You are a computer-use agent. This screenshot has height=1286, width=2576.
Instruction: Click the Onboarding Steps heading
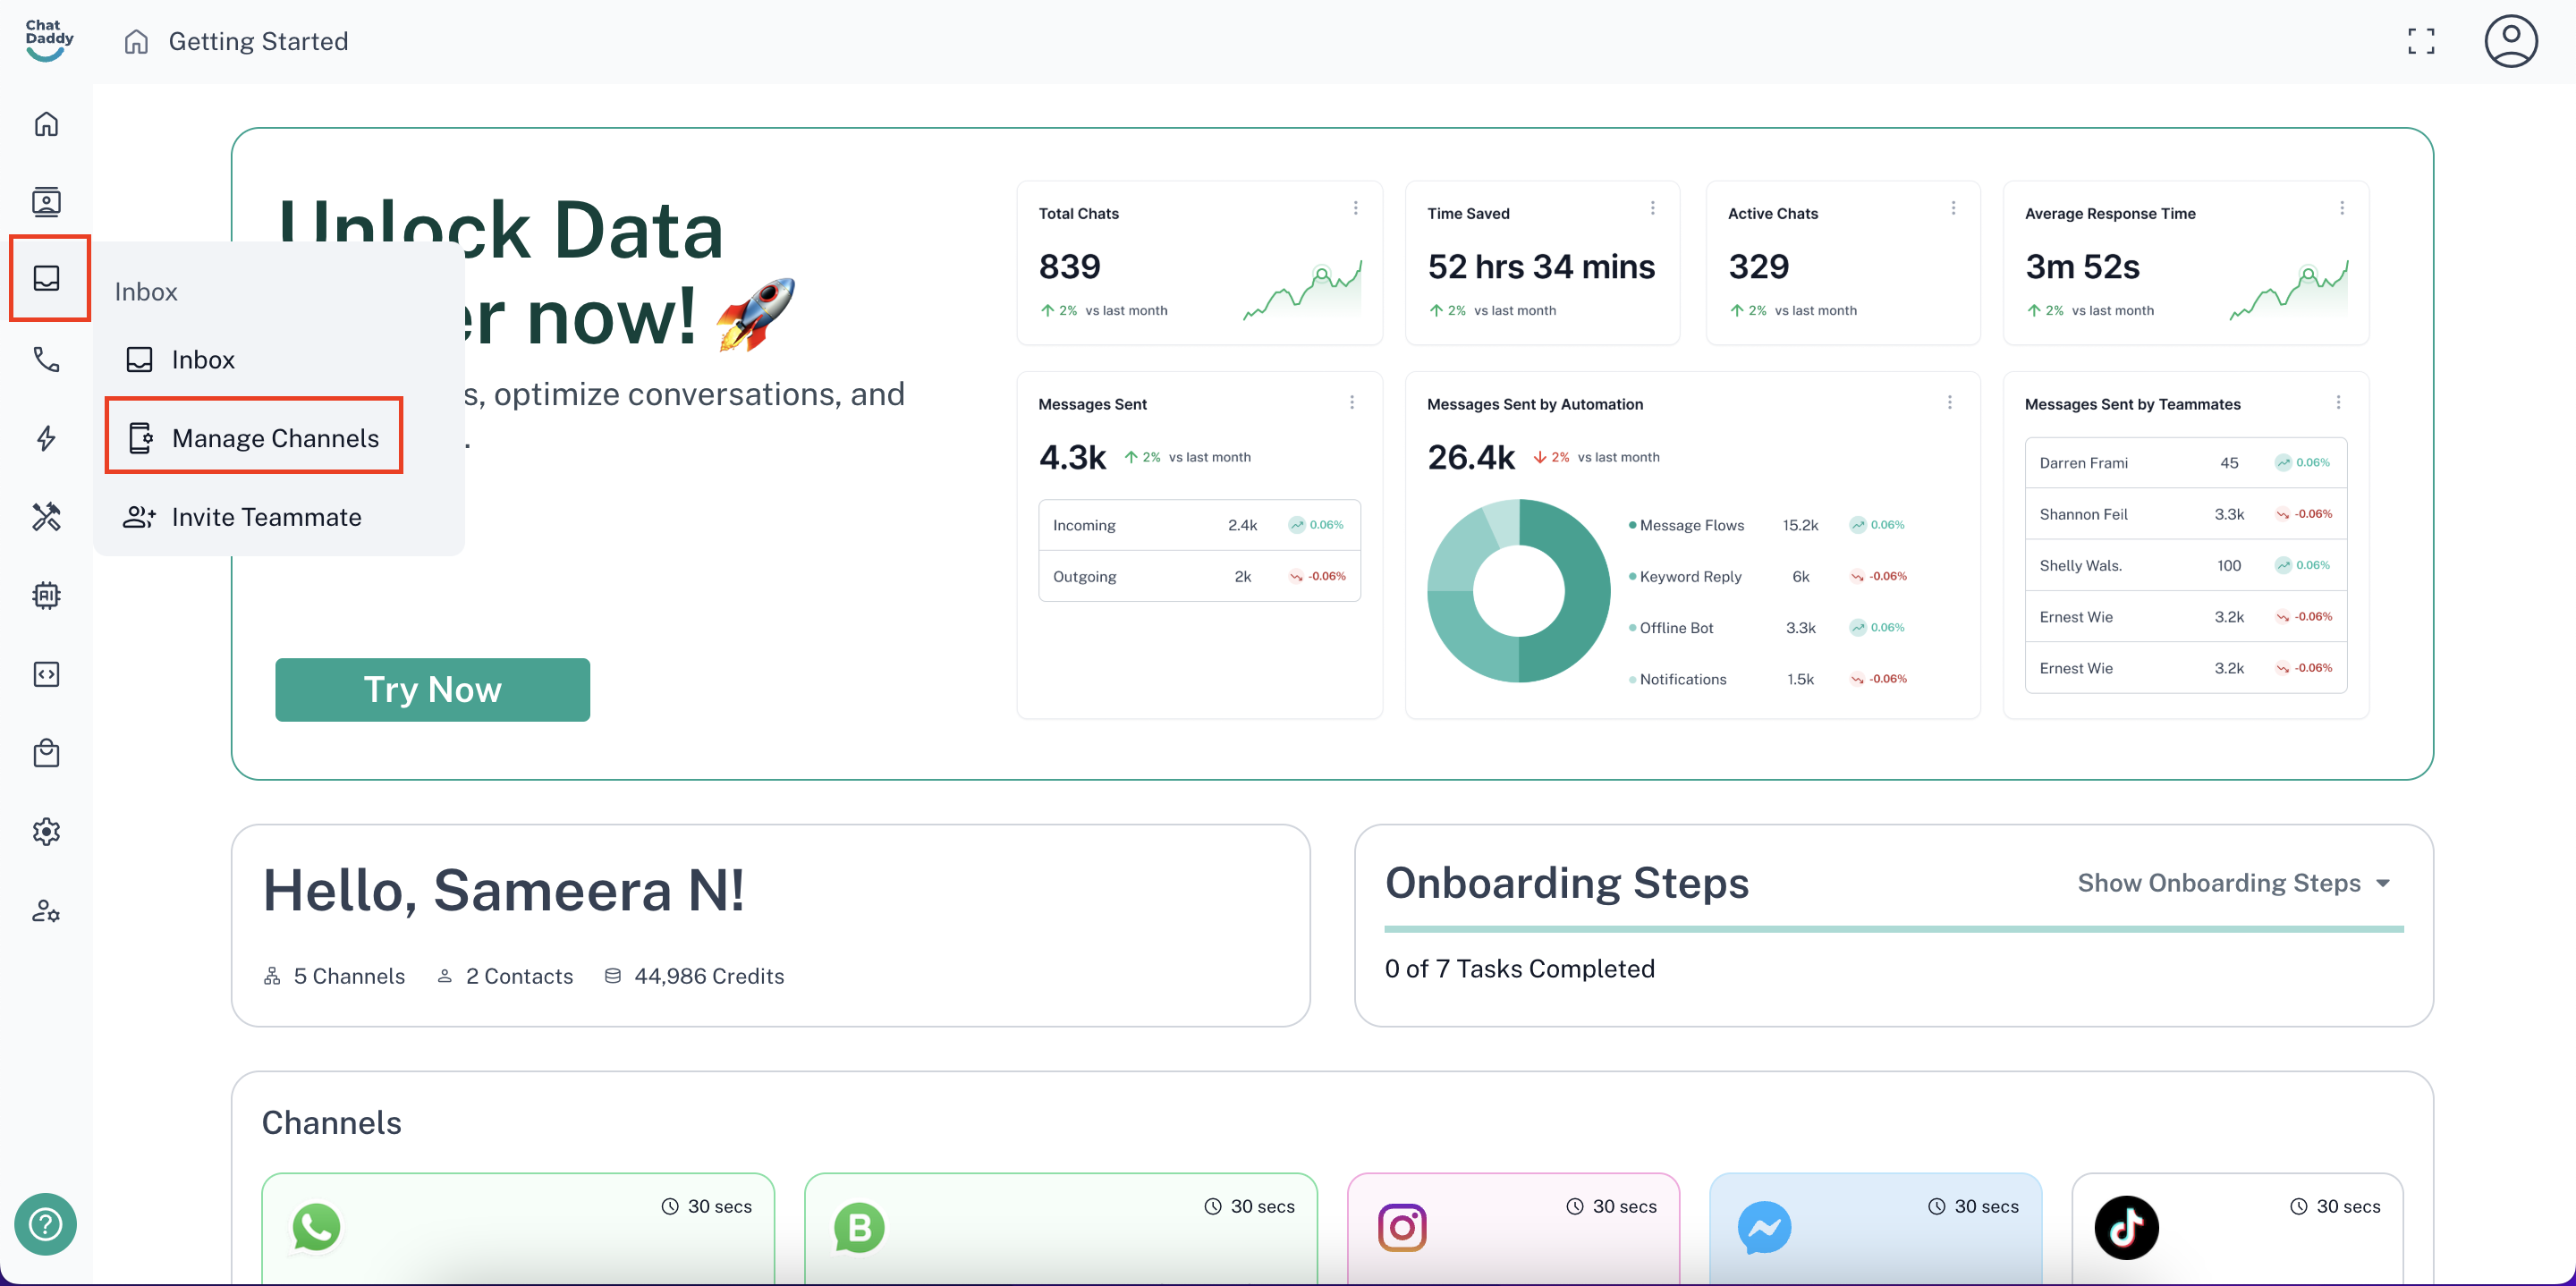tap(1566, 882)
